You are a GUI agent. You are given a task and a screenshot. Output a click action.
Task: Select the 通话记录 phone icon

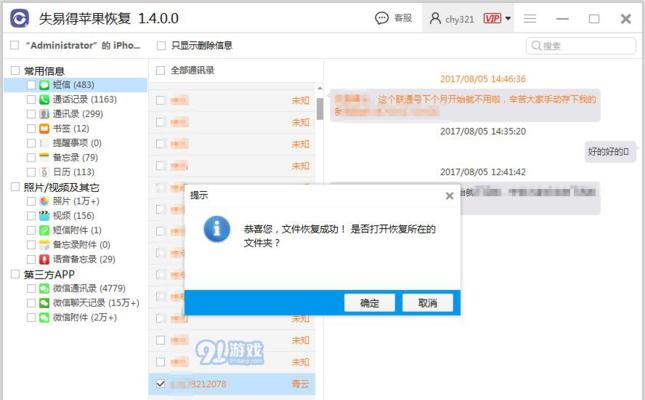tap(44, 100)
